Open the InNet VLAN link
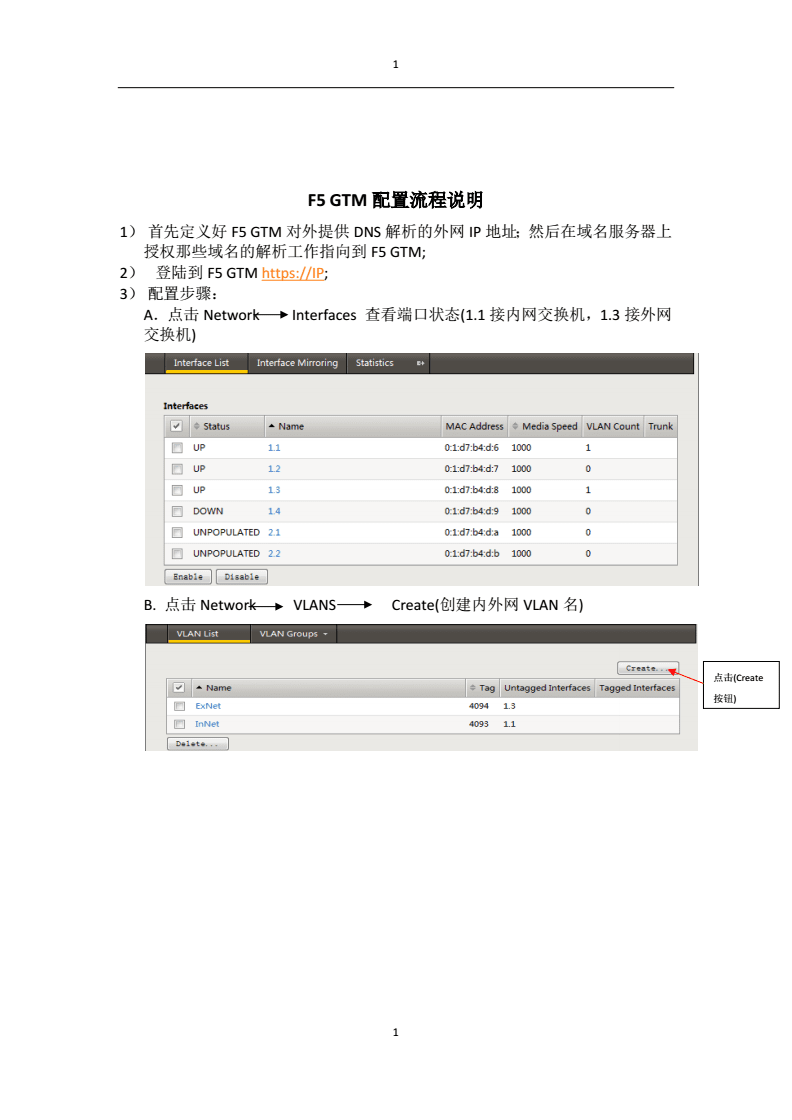This screenshot has width=792, height=1120. (x=207, y=724)
